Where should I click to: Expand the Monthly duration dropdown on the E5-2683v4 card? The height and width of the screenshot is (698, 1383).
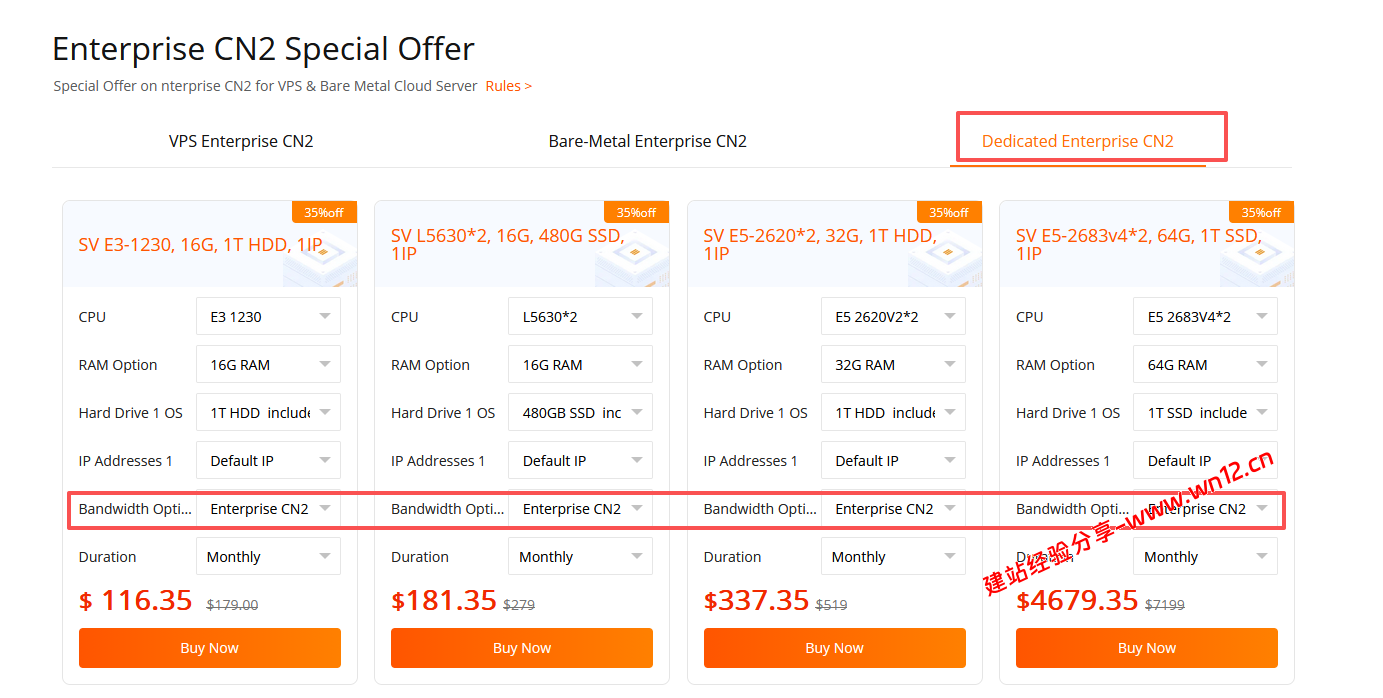pyautogui.click(x=1205, y=556)
